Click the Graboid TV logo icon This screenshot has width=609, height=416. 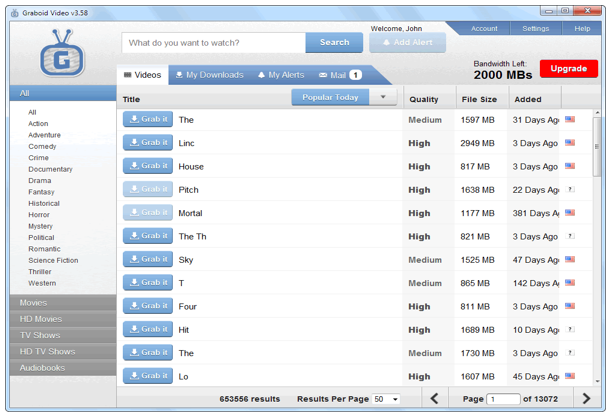pyautogui.click(x=62, y=53)
